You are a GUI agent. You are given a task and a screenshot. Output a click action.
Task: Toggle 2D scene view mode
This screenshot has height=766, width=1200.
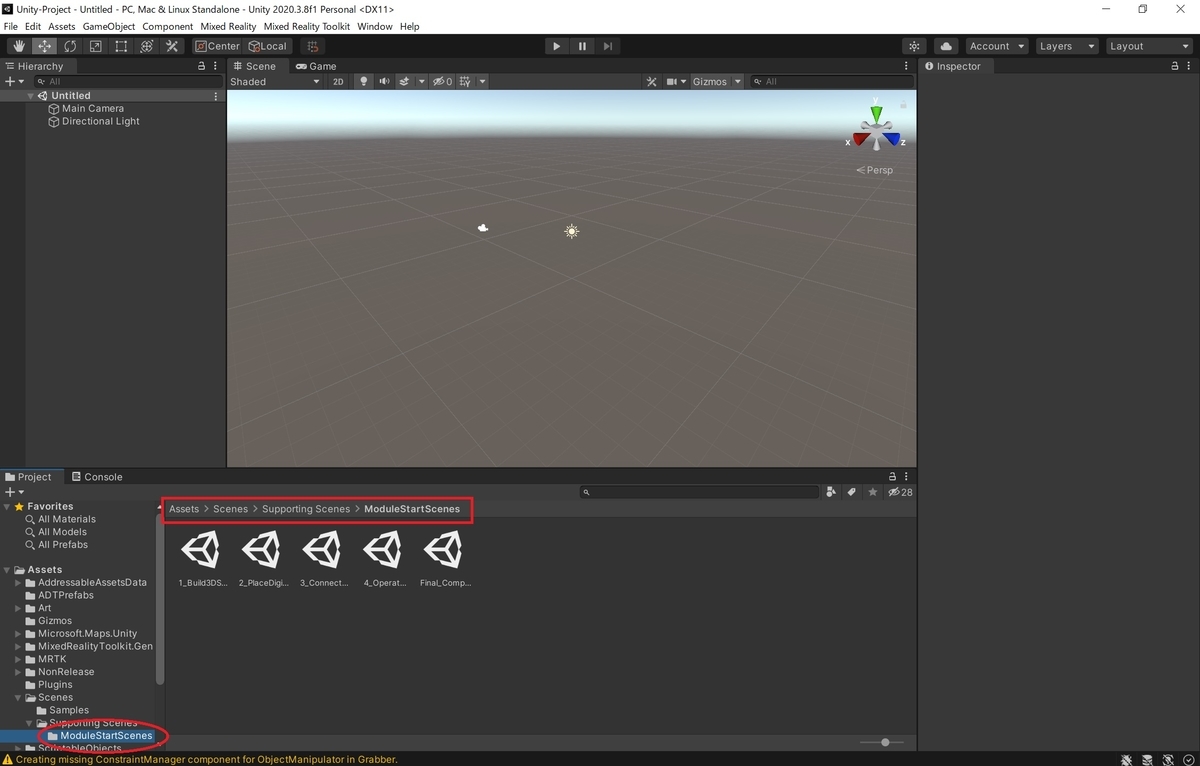click(338, 82)
